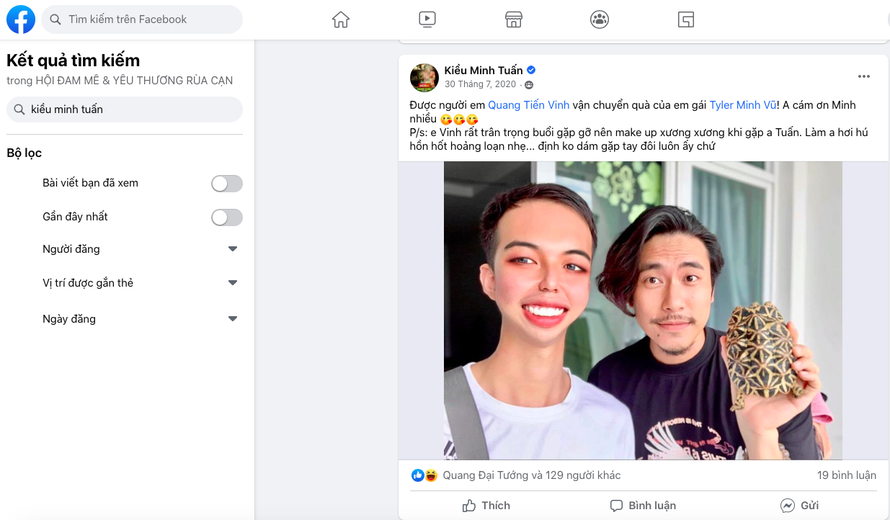The height and width of the screenshot is (520, 890).
Task: Open the post's three-dot options menu
Action: 863,77
